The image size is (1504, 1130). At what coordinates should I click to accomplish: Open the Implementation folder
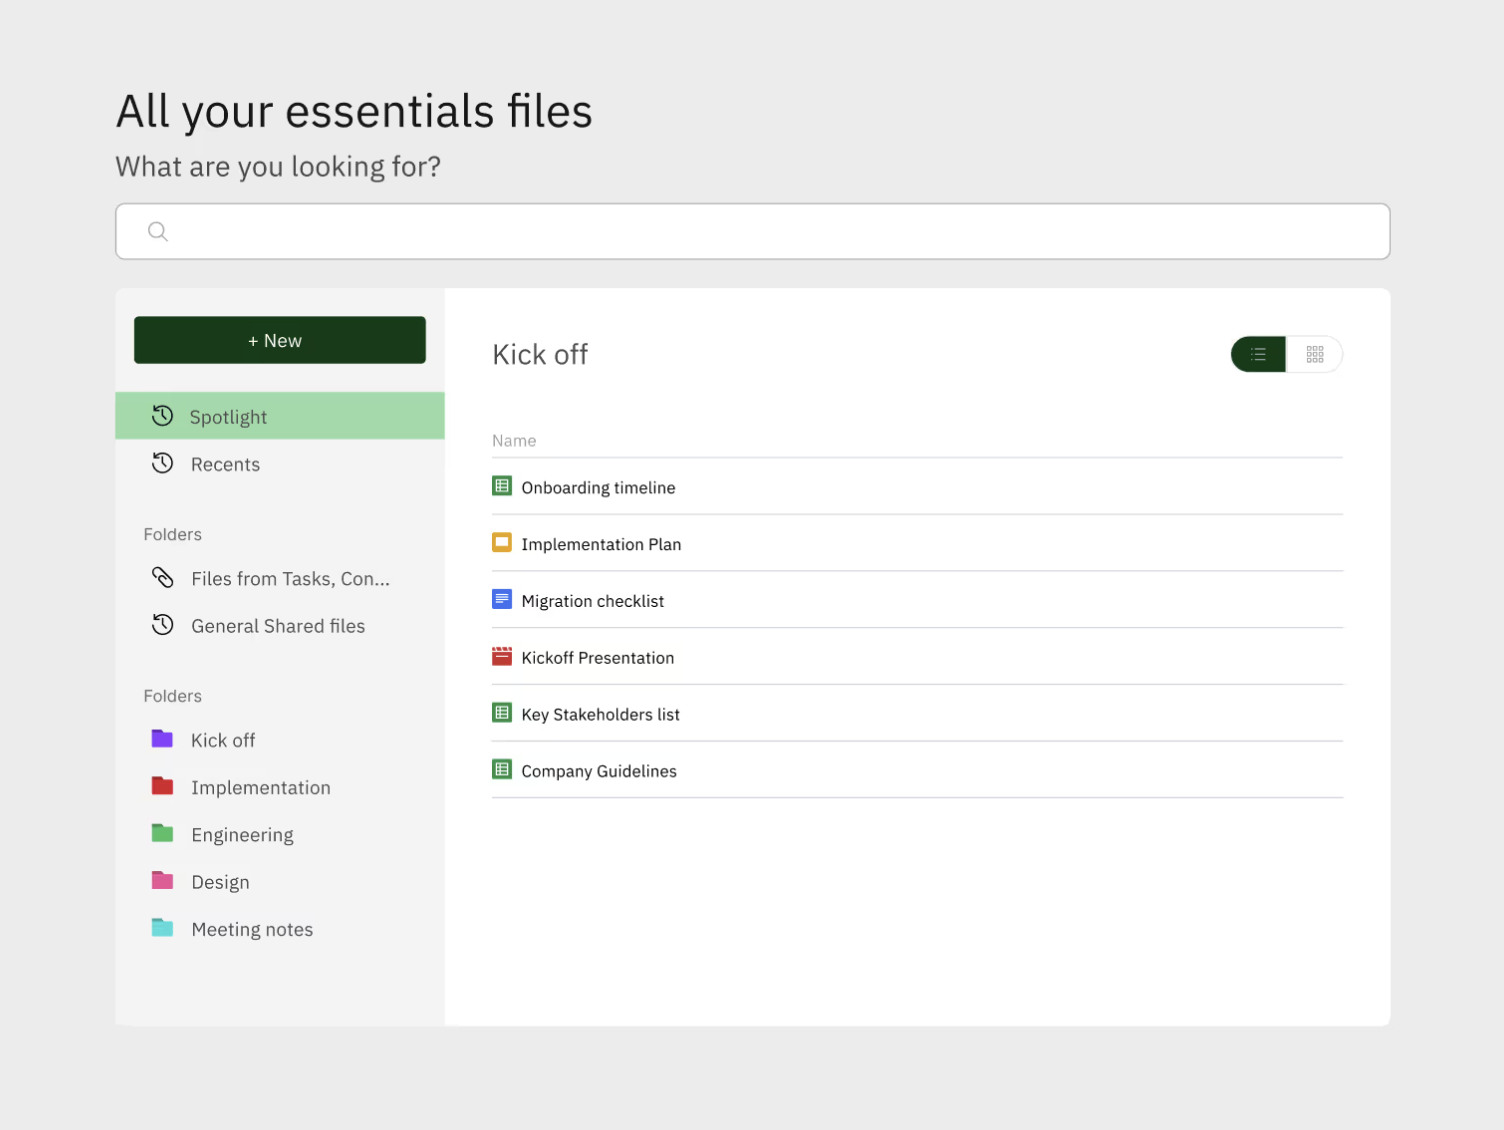260,787
